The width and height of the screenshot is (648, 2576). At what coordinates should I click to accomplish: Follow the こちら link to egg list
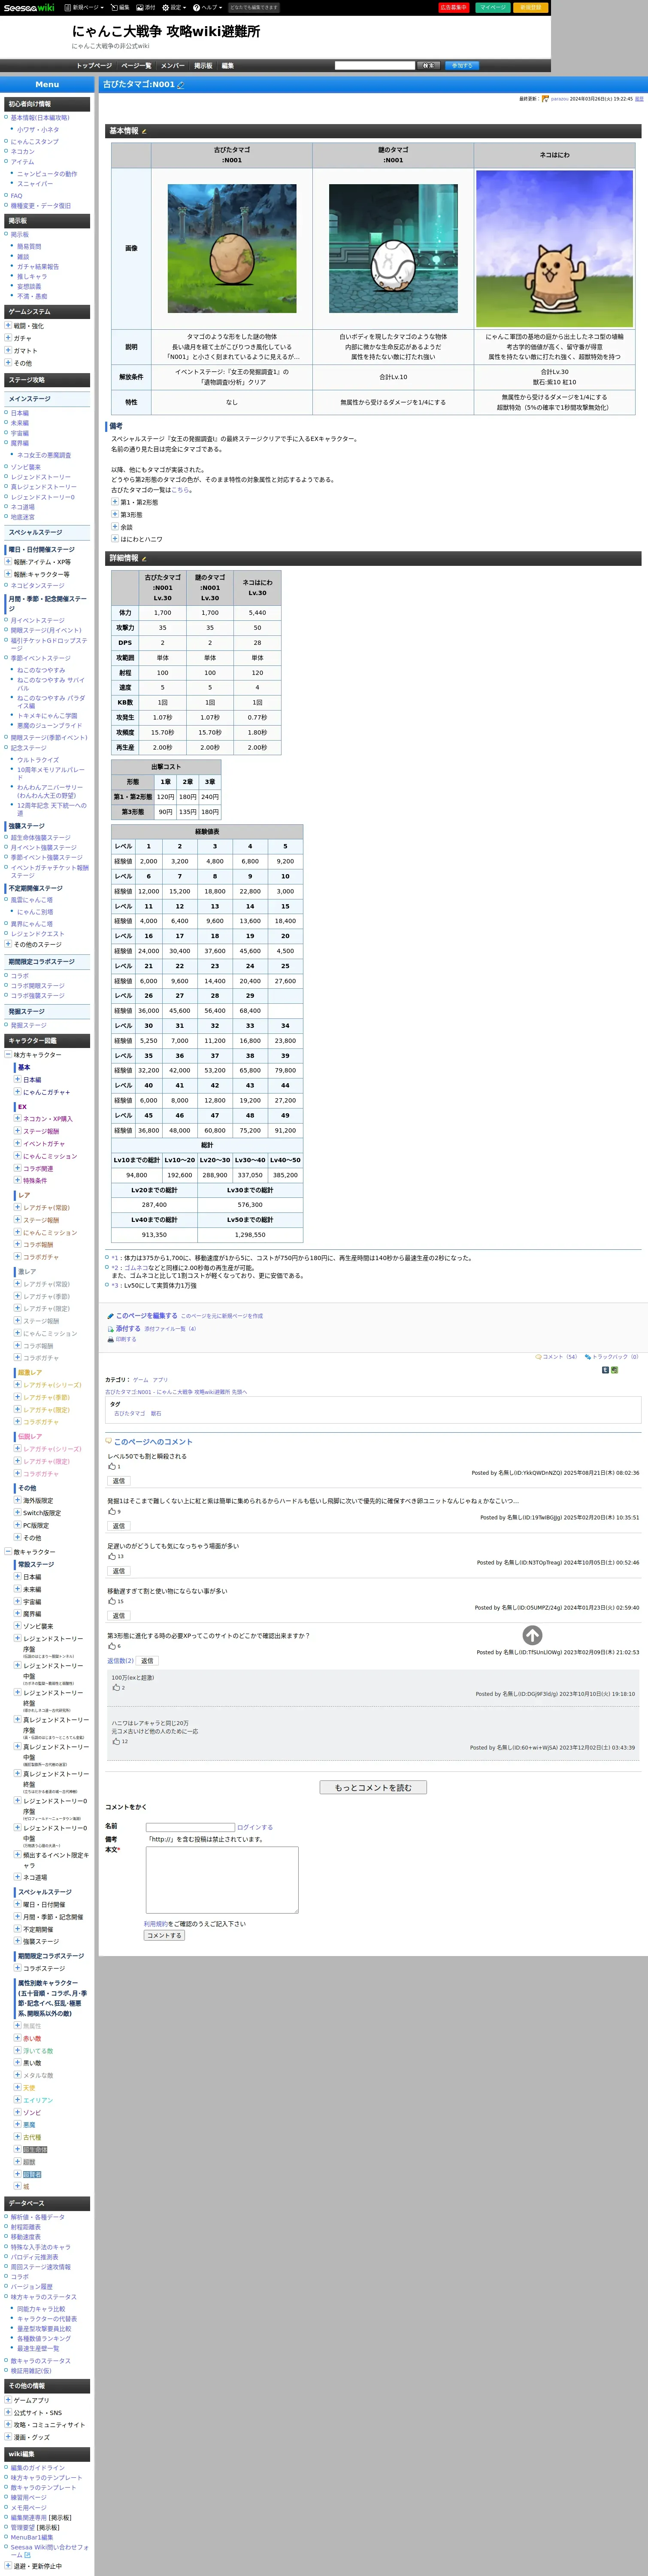coord(180,490)
